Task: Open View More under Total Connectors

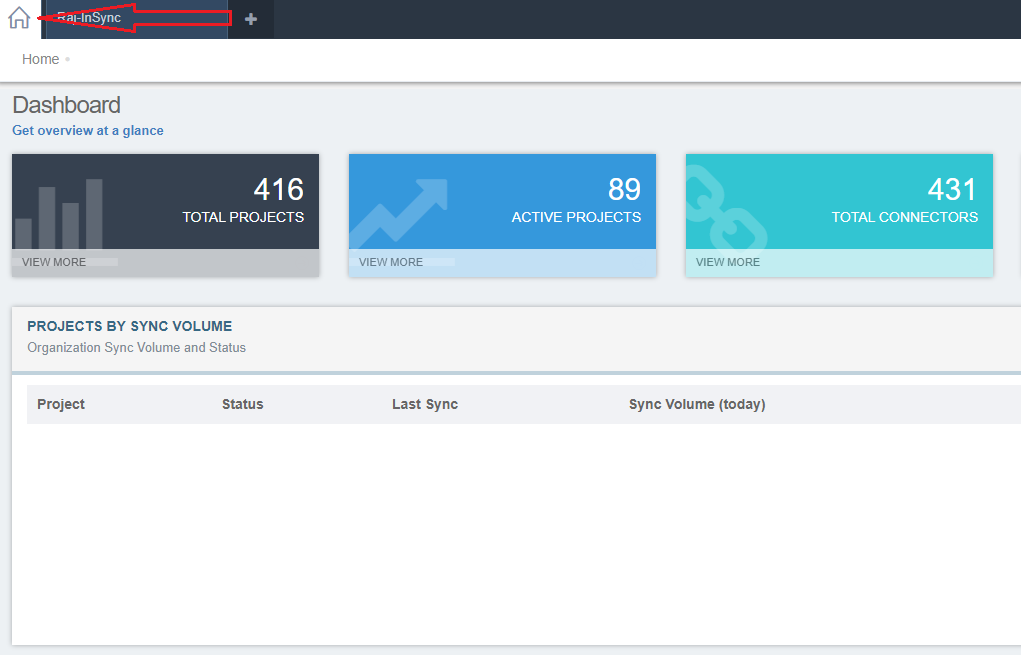Action: pos(728,262)
